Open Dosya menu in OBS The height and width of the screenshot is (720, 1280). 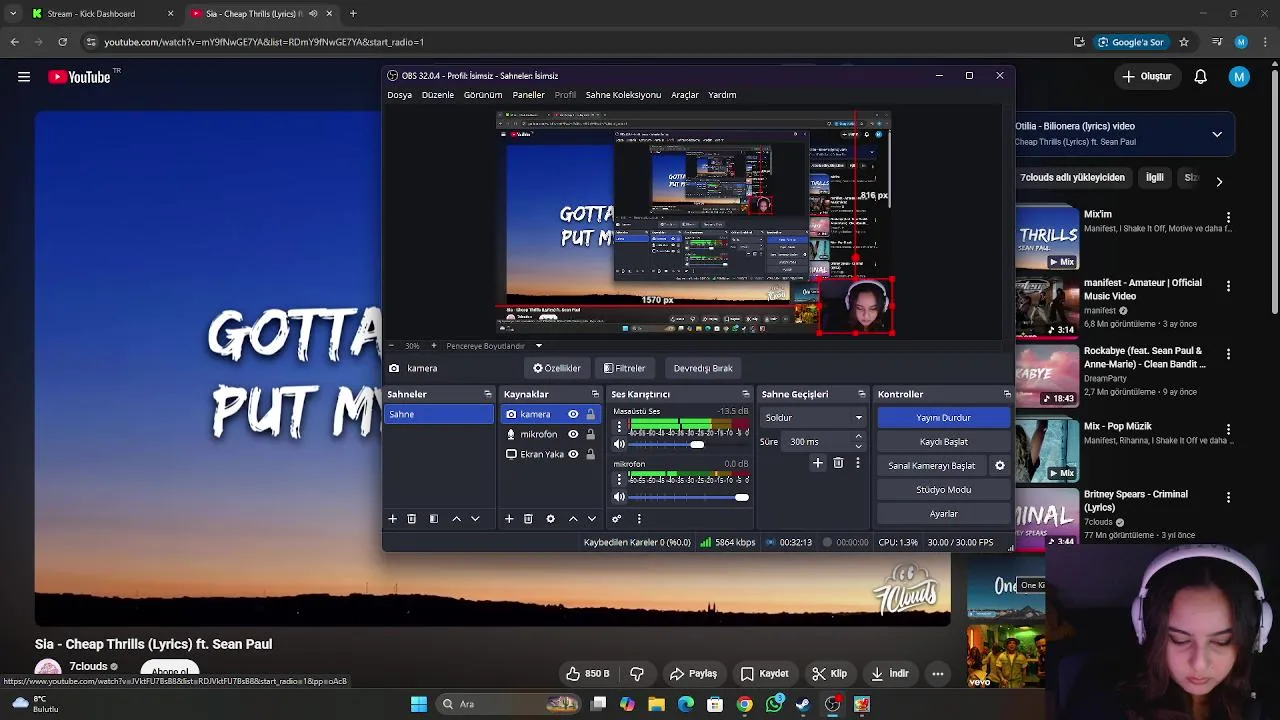[399, 95]
